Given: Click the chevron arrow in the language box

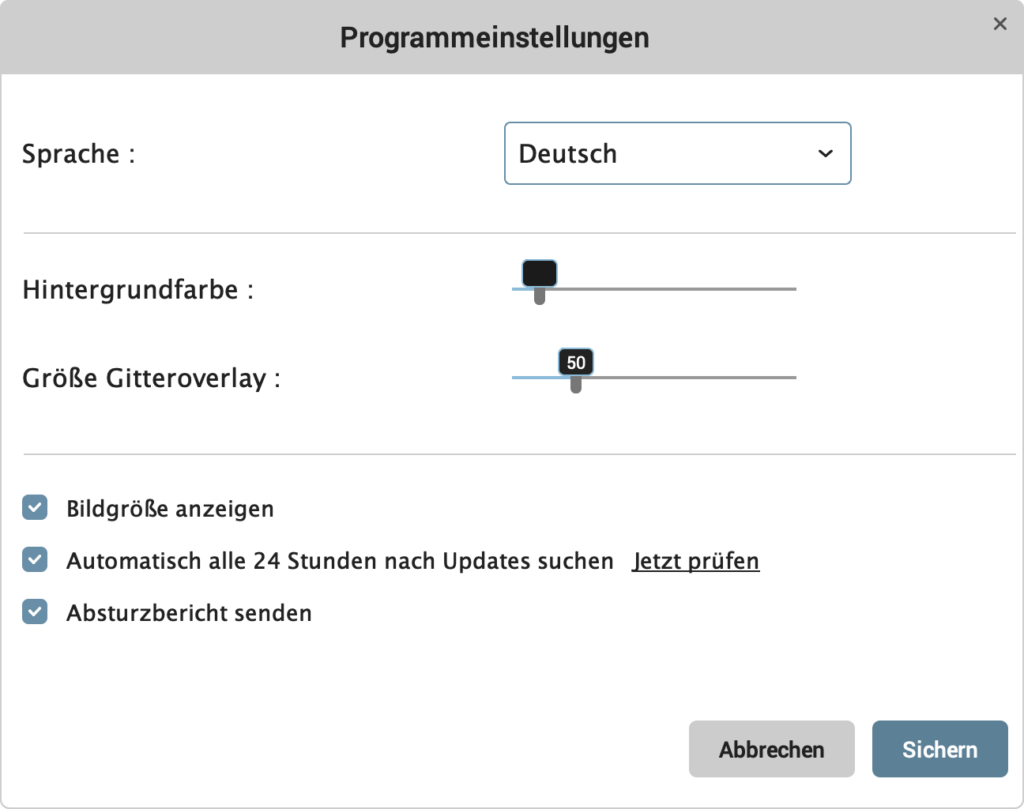Looking at the screenshot, I should tap(825, 154).
